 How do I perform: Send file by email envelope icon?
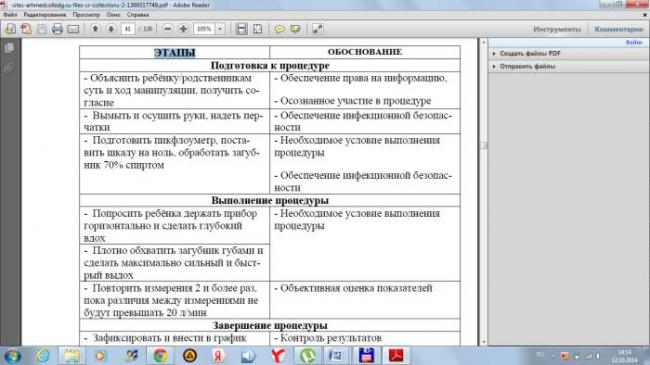click(73, 29)
